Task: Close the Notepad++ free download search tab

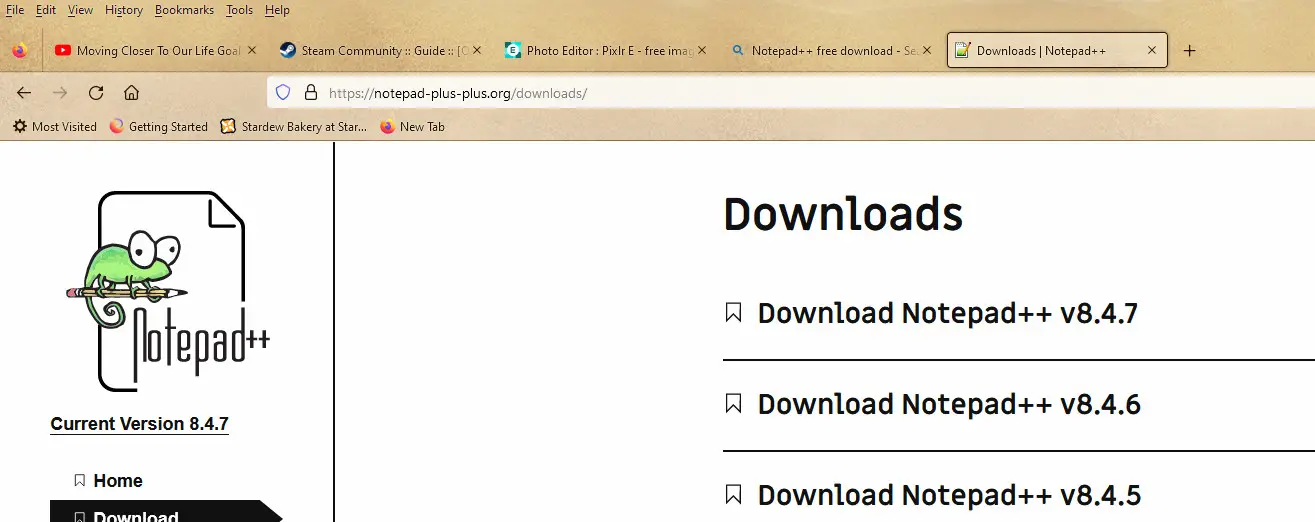Action: 928,50
